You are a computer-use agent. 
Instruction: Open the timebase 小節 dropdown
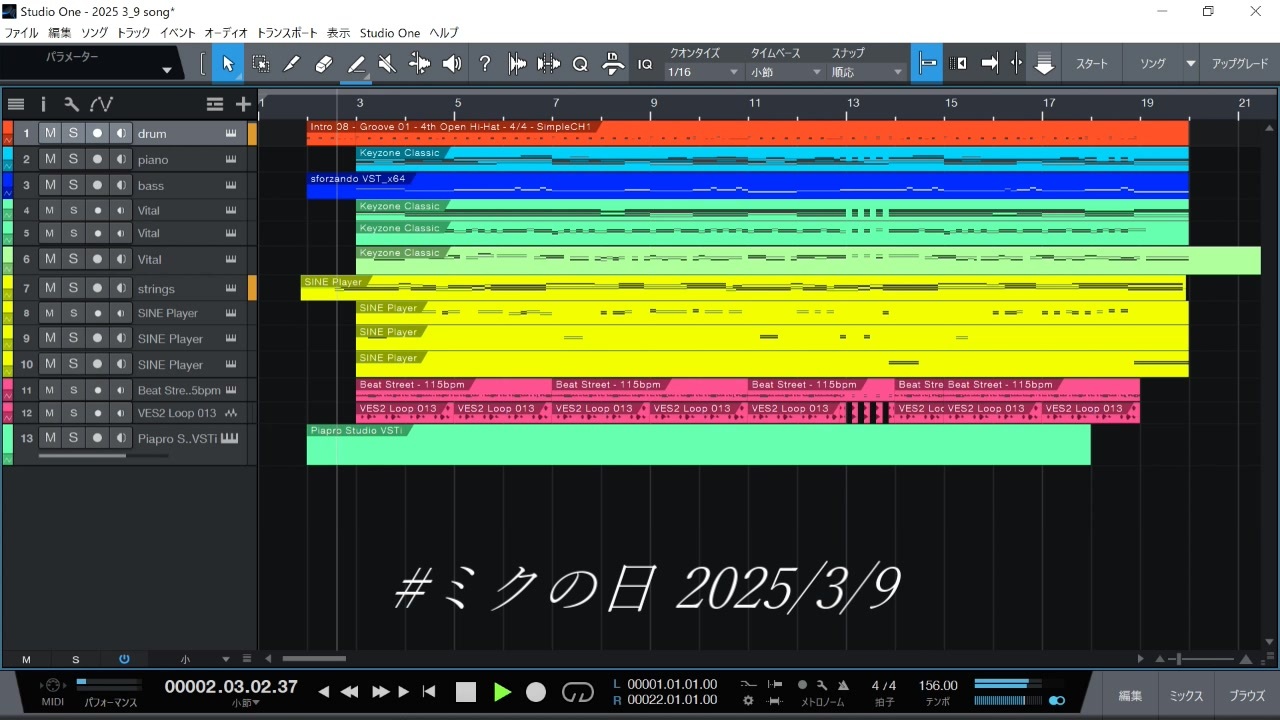tap(787, 72)
